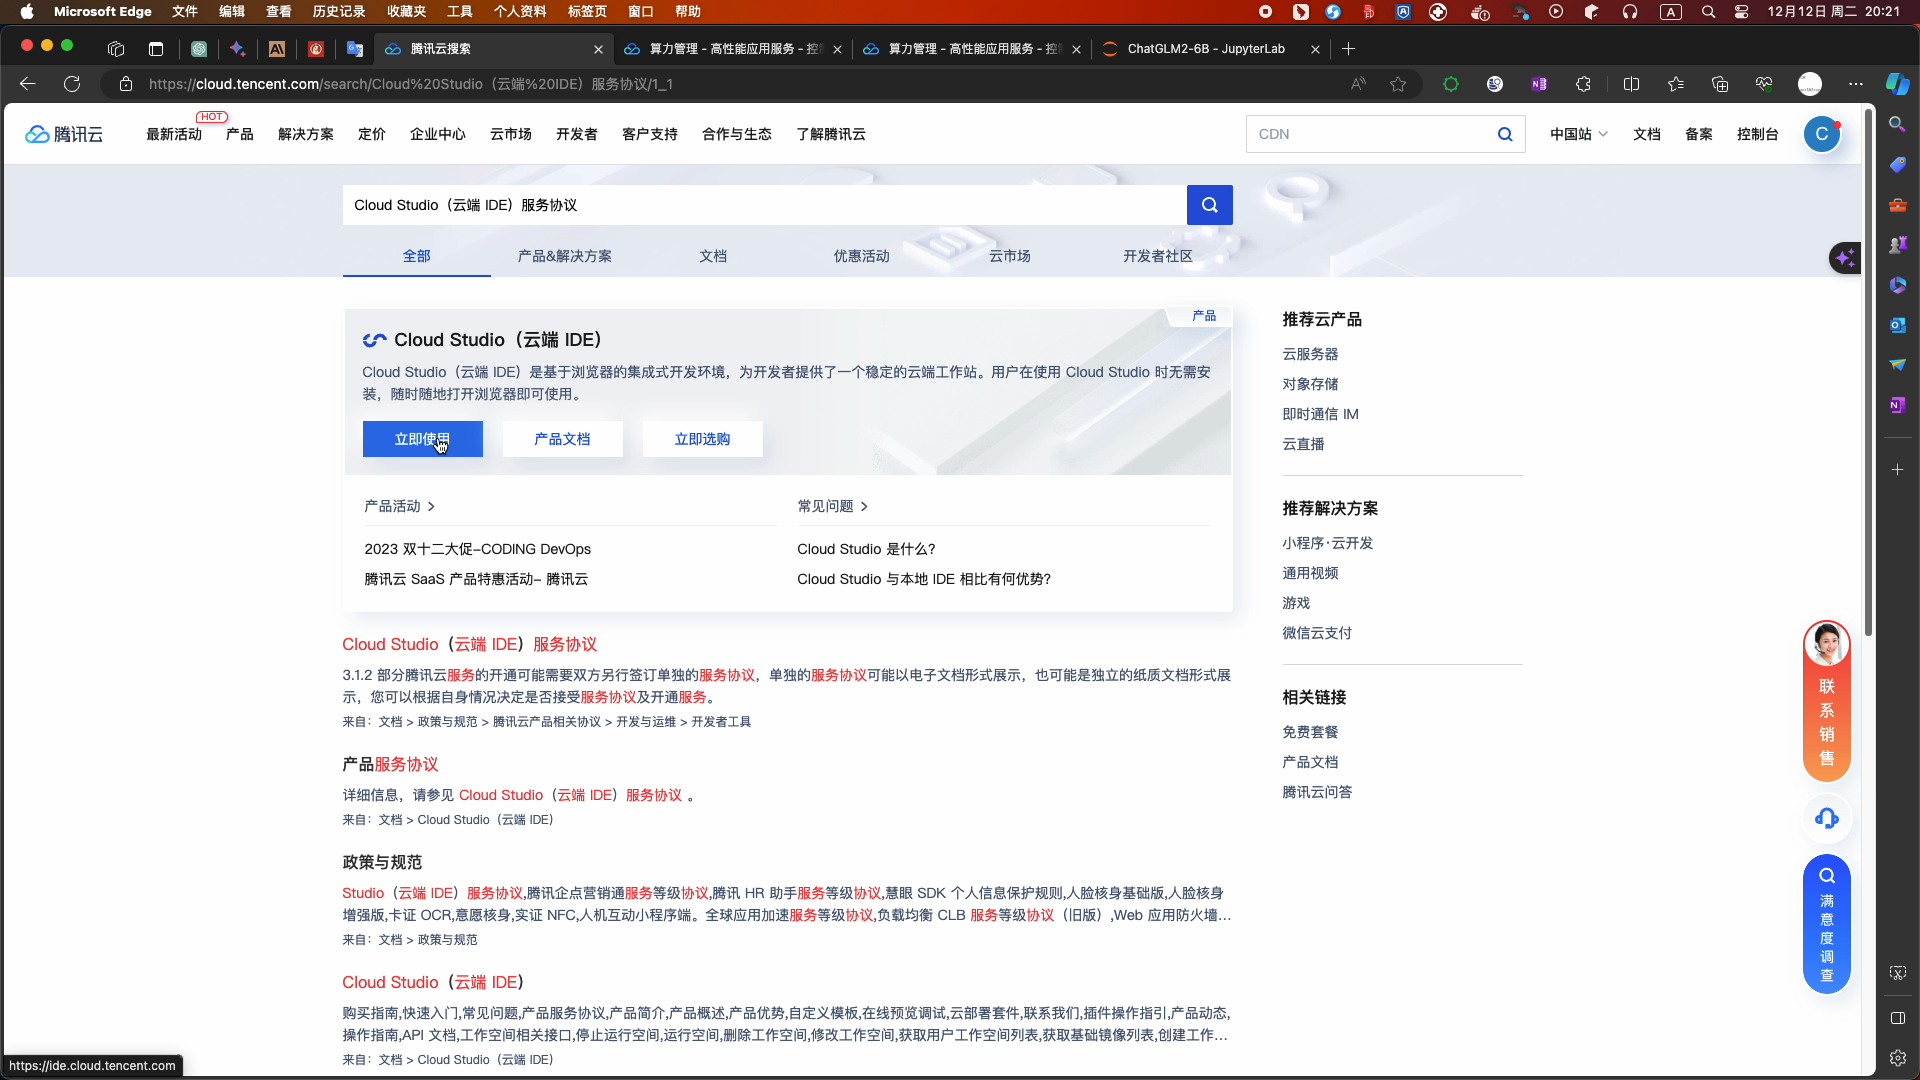1920x1080 pixels.
Task: Click the headset customer service icon
Action: tap(1826, 819)
